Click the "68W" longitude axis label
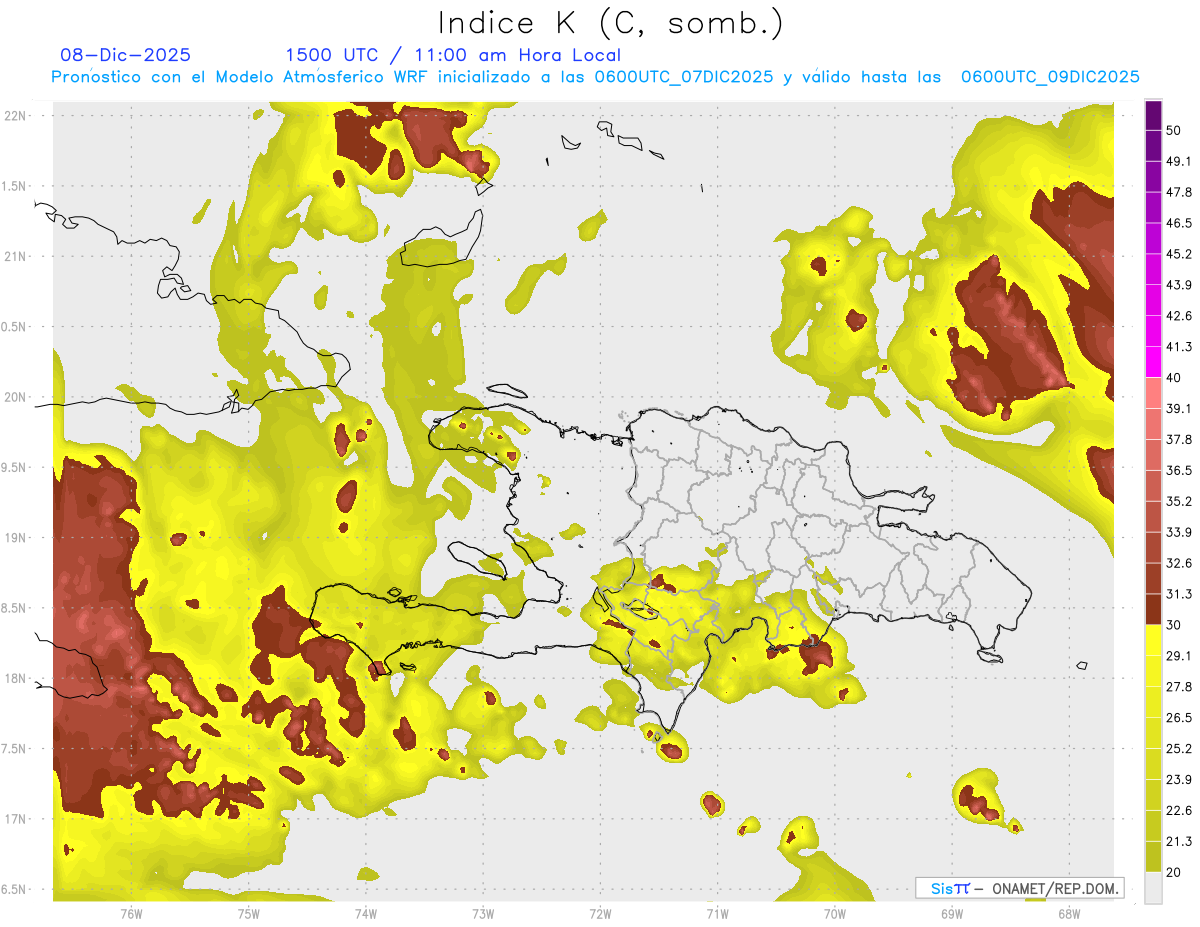 pos(1068,914)
